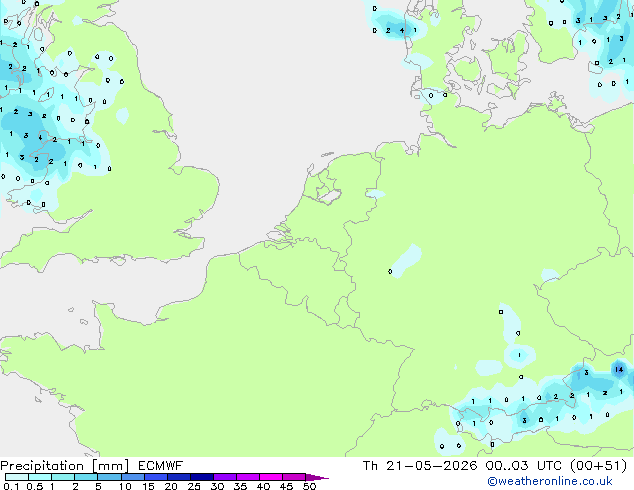Click the '14' precipitation value on map

[619, 370]
